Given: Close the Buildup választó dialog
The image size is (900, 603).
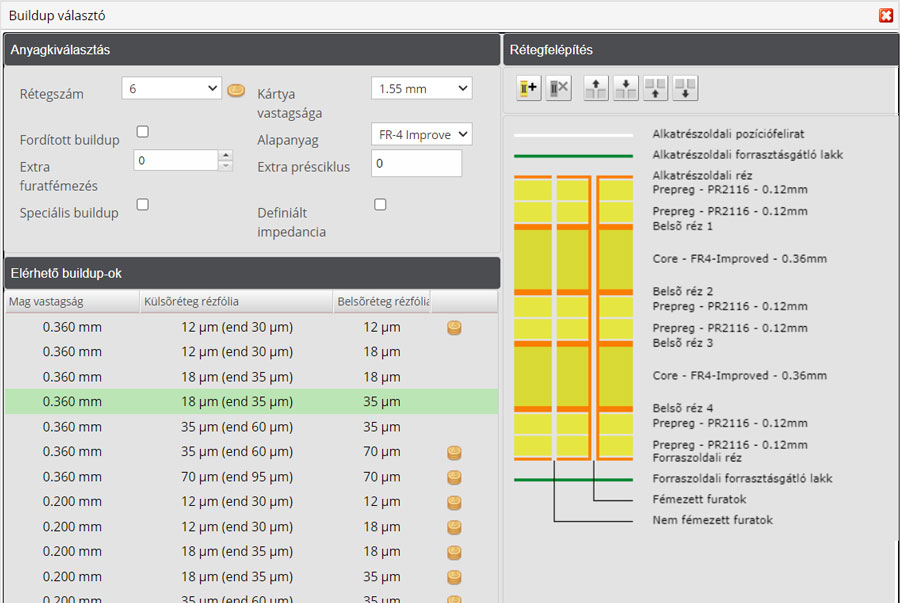Looking at the screenshot, I should click(885, 15).
